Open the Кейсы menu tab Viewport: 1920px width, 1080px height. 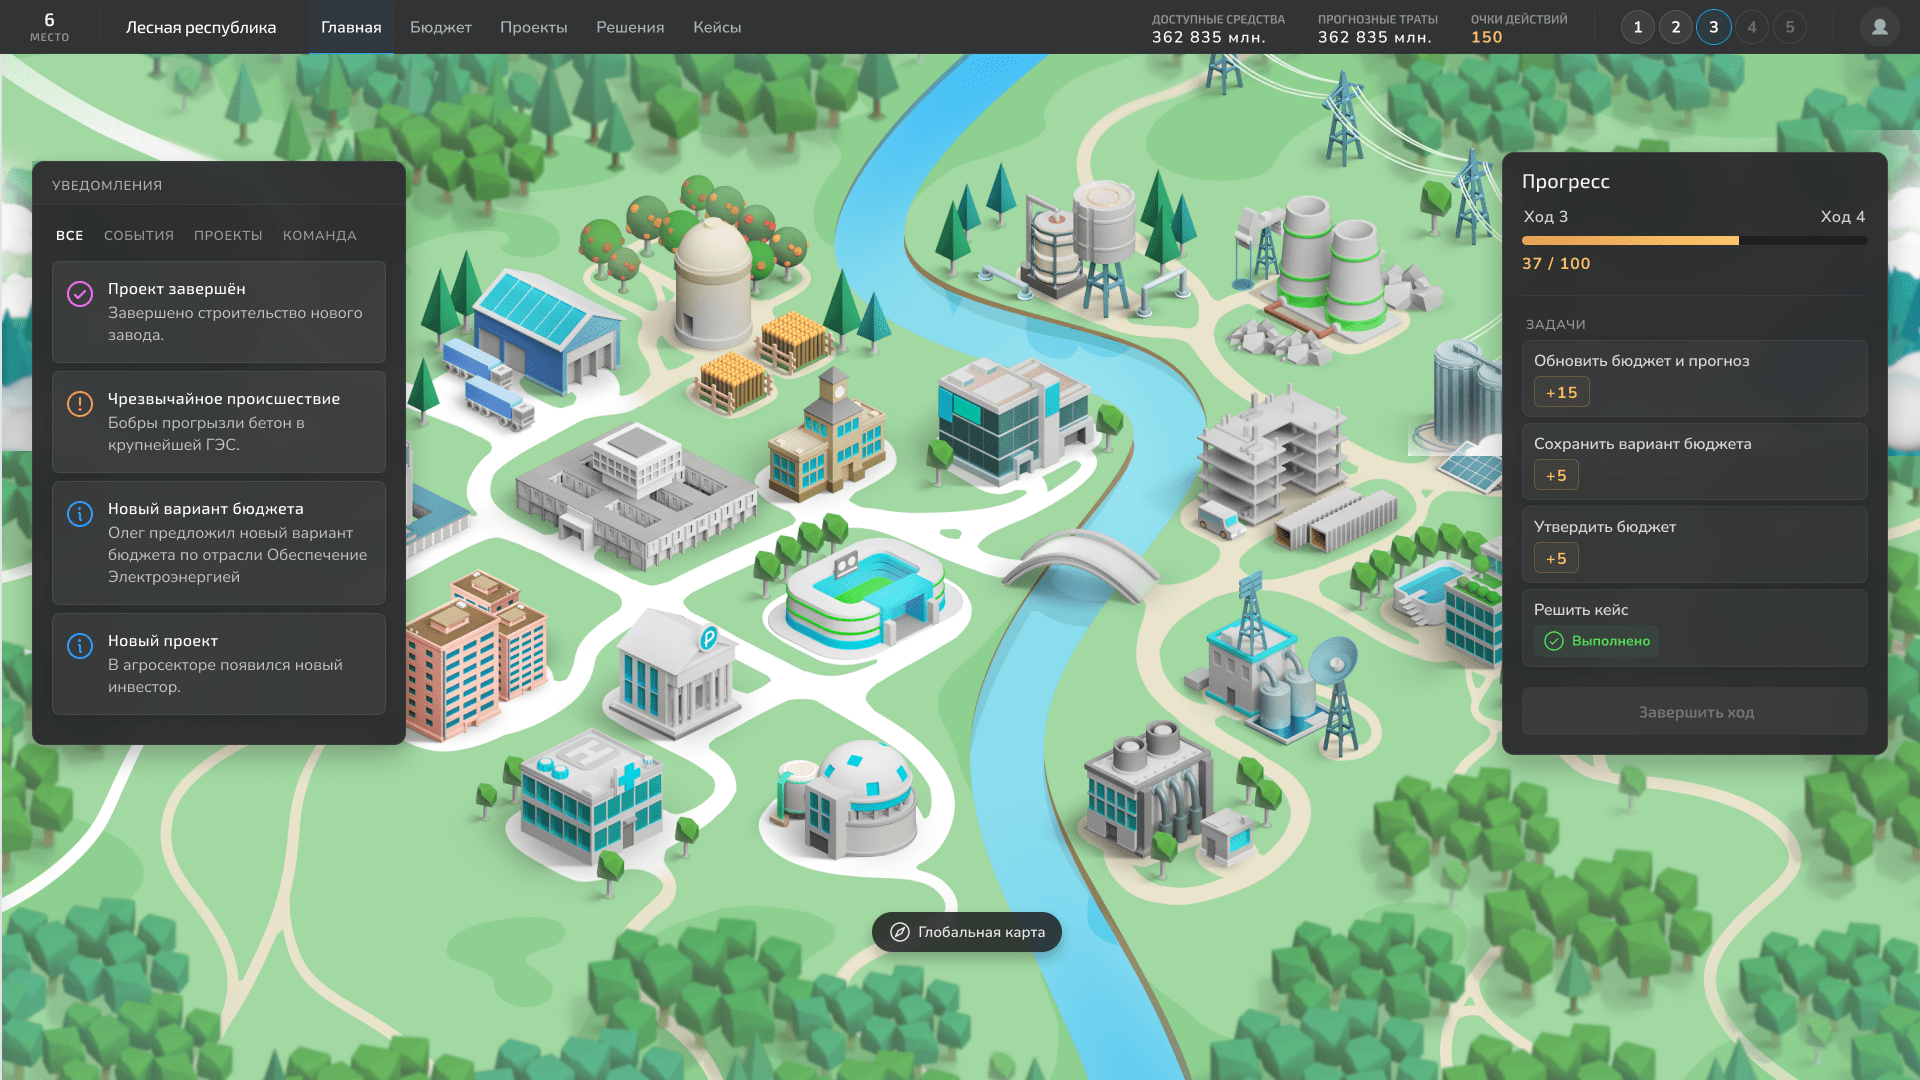[x=717, y=27]
